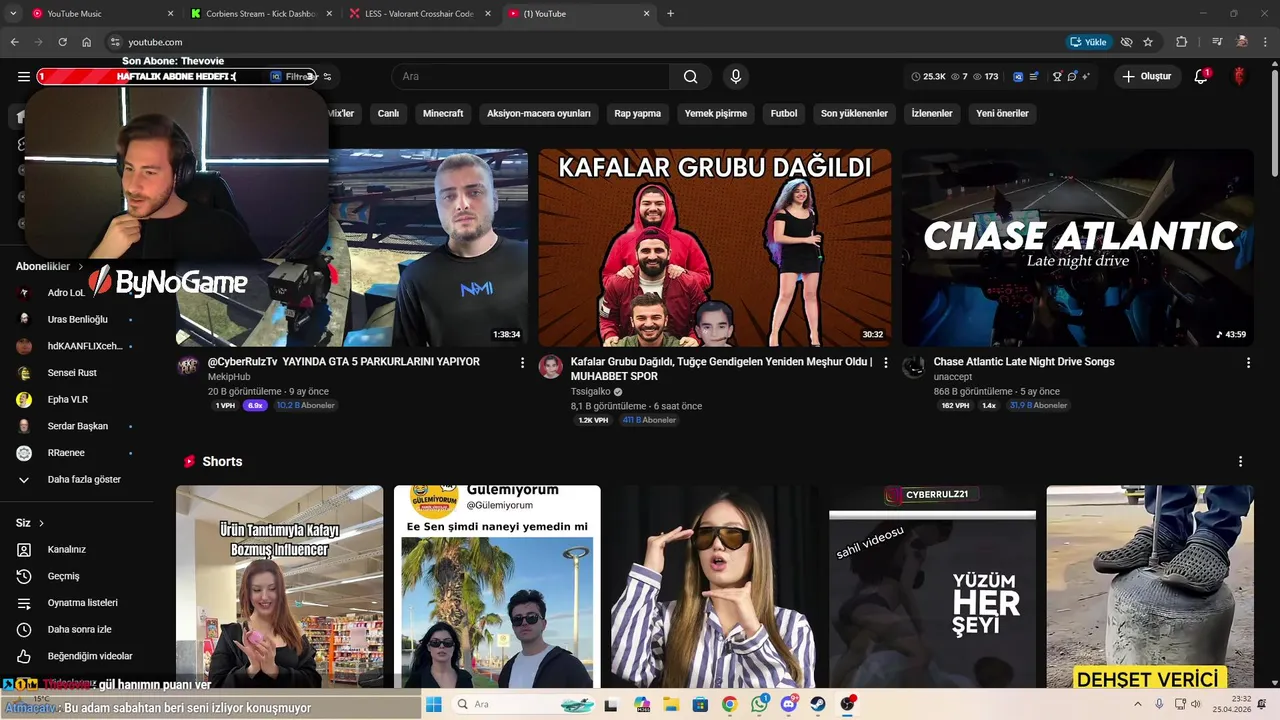
Task: Select the Yemek pişirme filter chip
Action: pyautogui.click(x=716, y=114)
